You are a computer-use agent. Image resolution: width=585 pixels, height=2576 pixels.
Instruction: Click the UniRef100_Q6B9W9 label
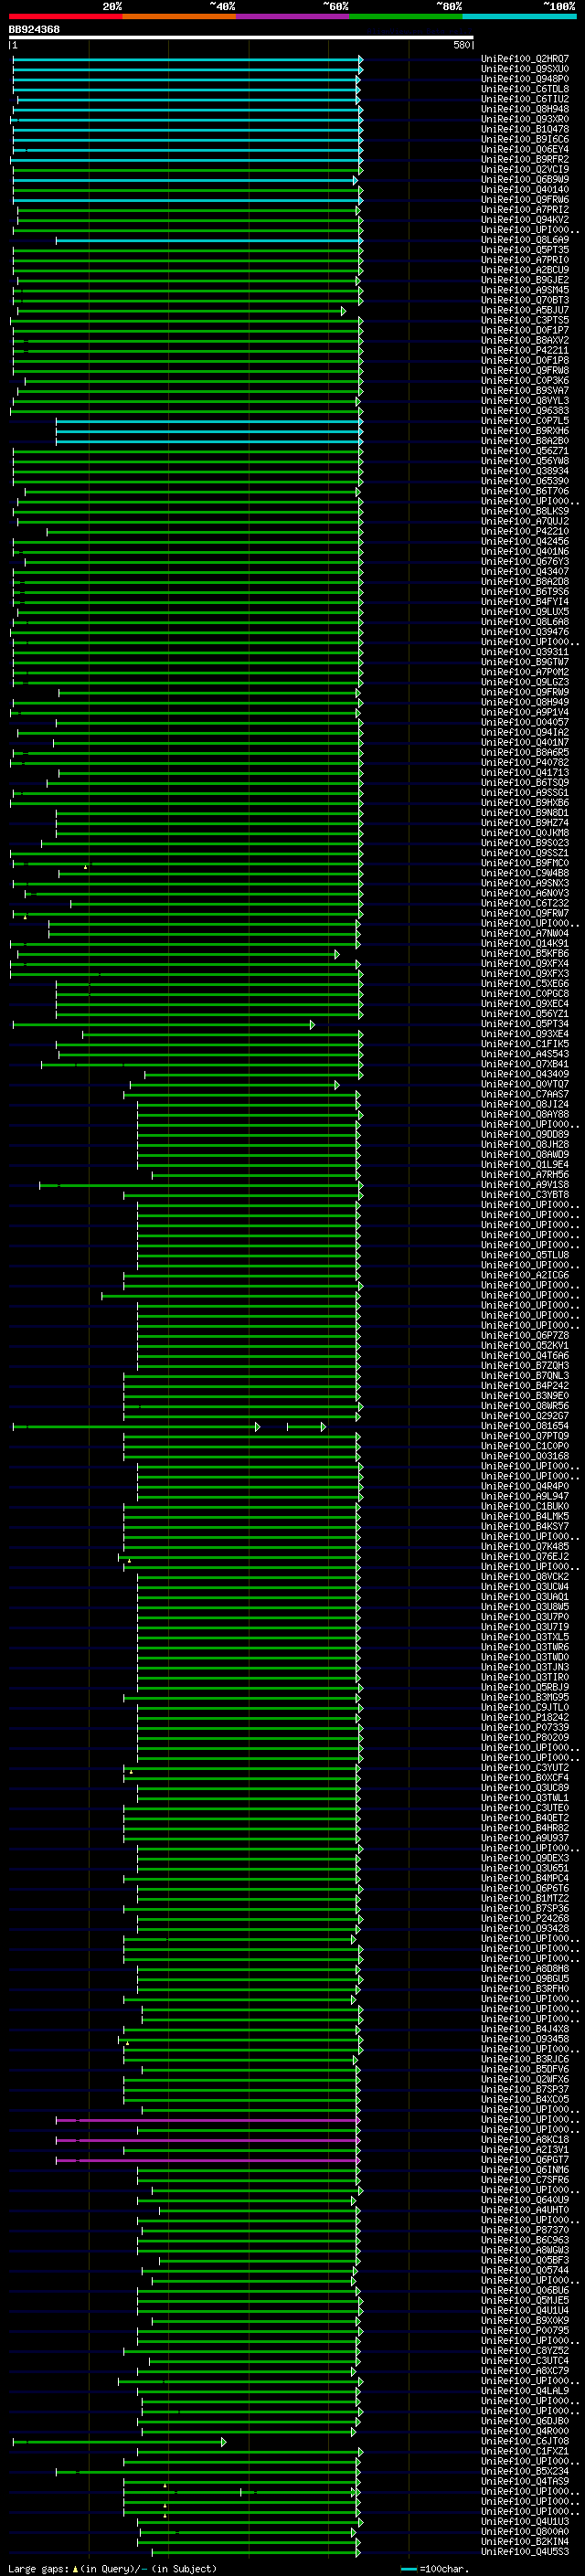525,179
